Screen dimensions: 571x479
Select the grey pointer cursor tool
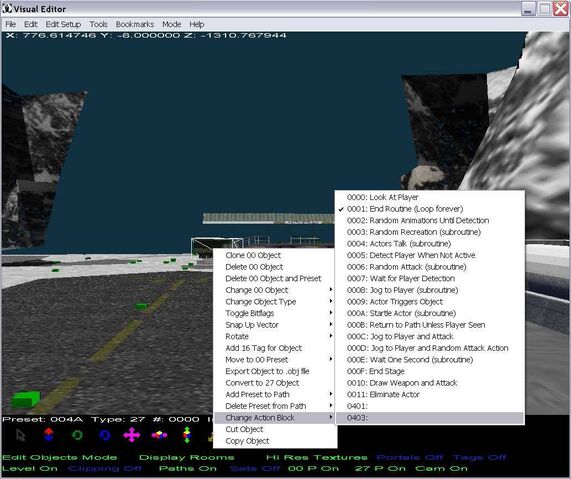pos(21,435)
